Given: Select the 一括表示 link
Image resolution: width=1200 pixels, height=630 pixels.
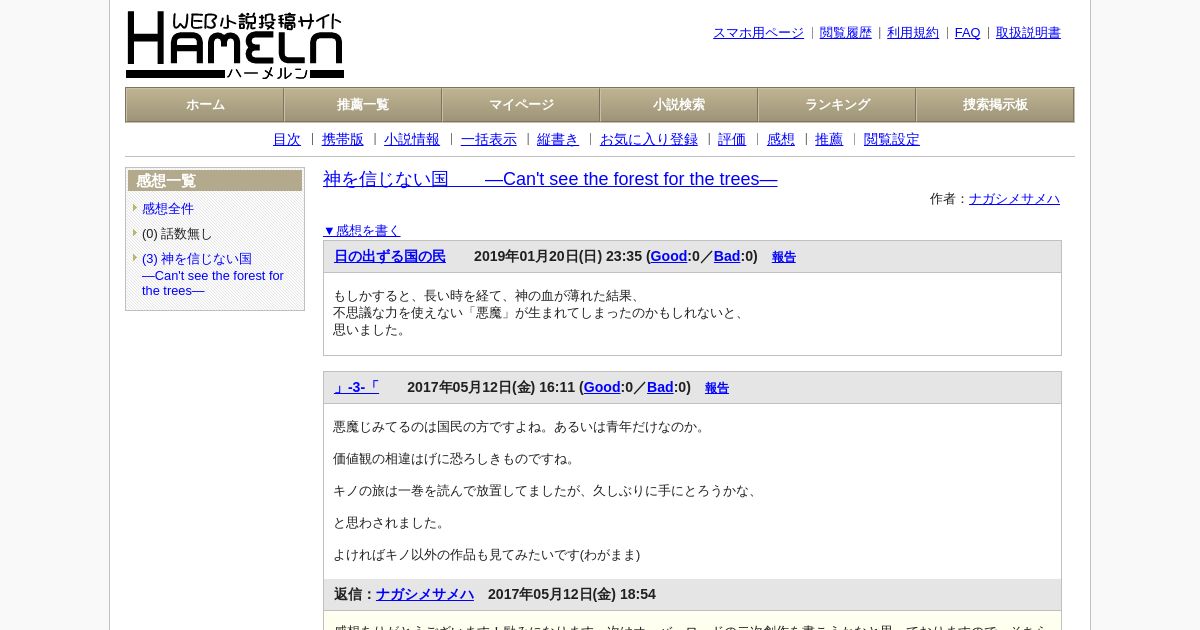Looking at the screenshot, I should (489, 140).
